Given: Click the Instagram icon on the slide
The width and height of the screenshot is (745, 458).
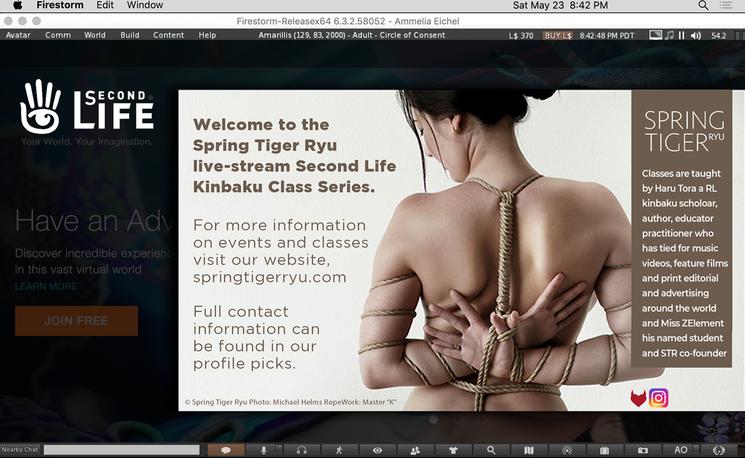Looking at the screenshot, I should pyautogui.click(x=659, y=398).
